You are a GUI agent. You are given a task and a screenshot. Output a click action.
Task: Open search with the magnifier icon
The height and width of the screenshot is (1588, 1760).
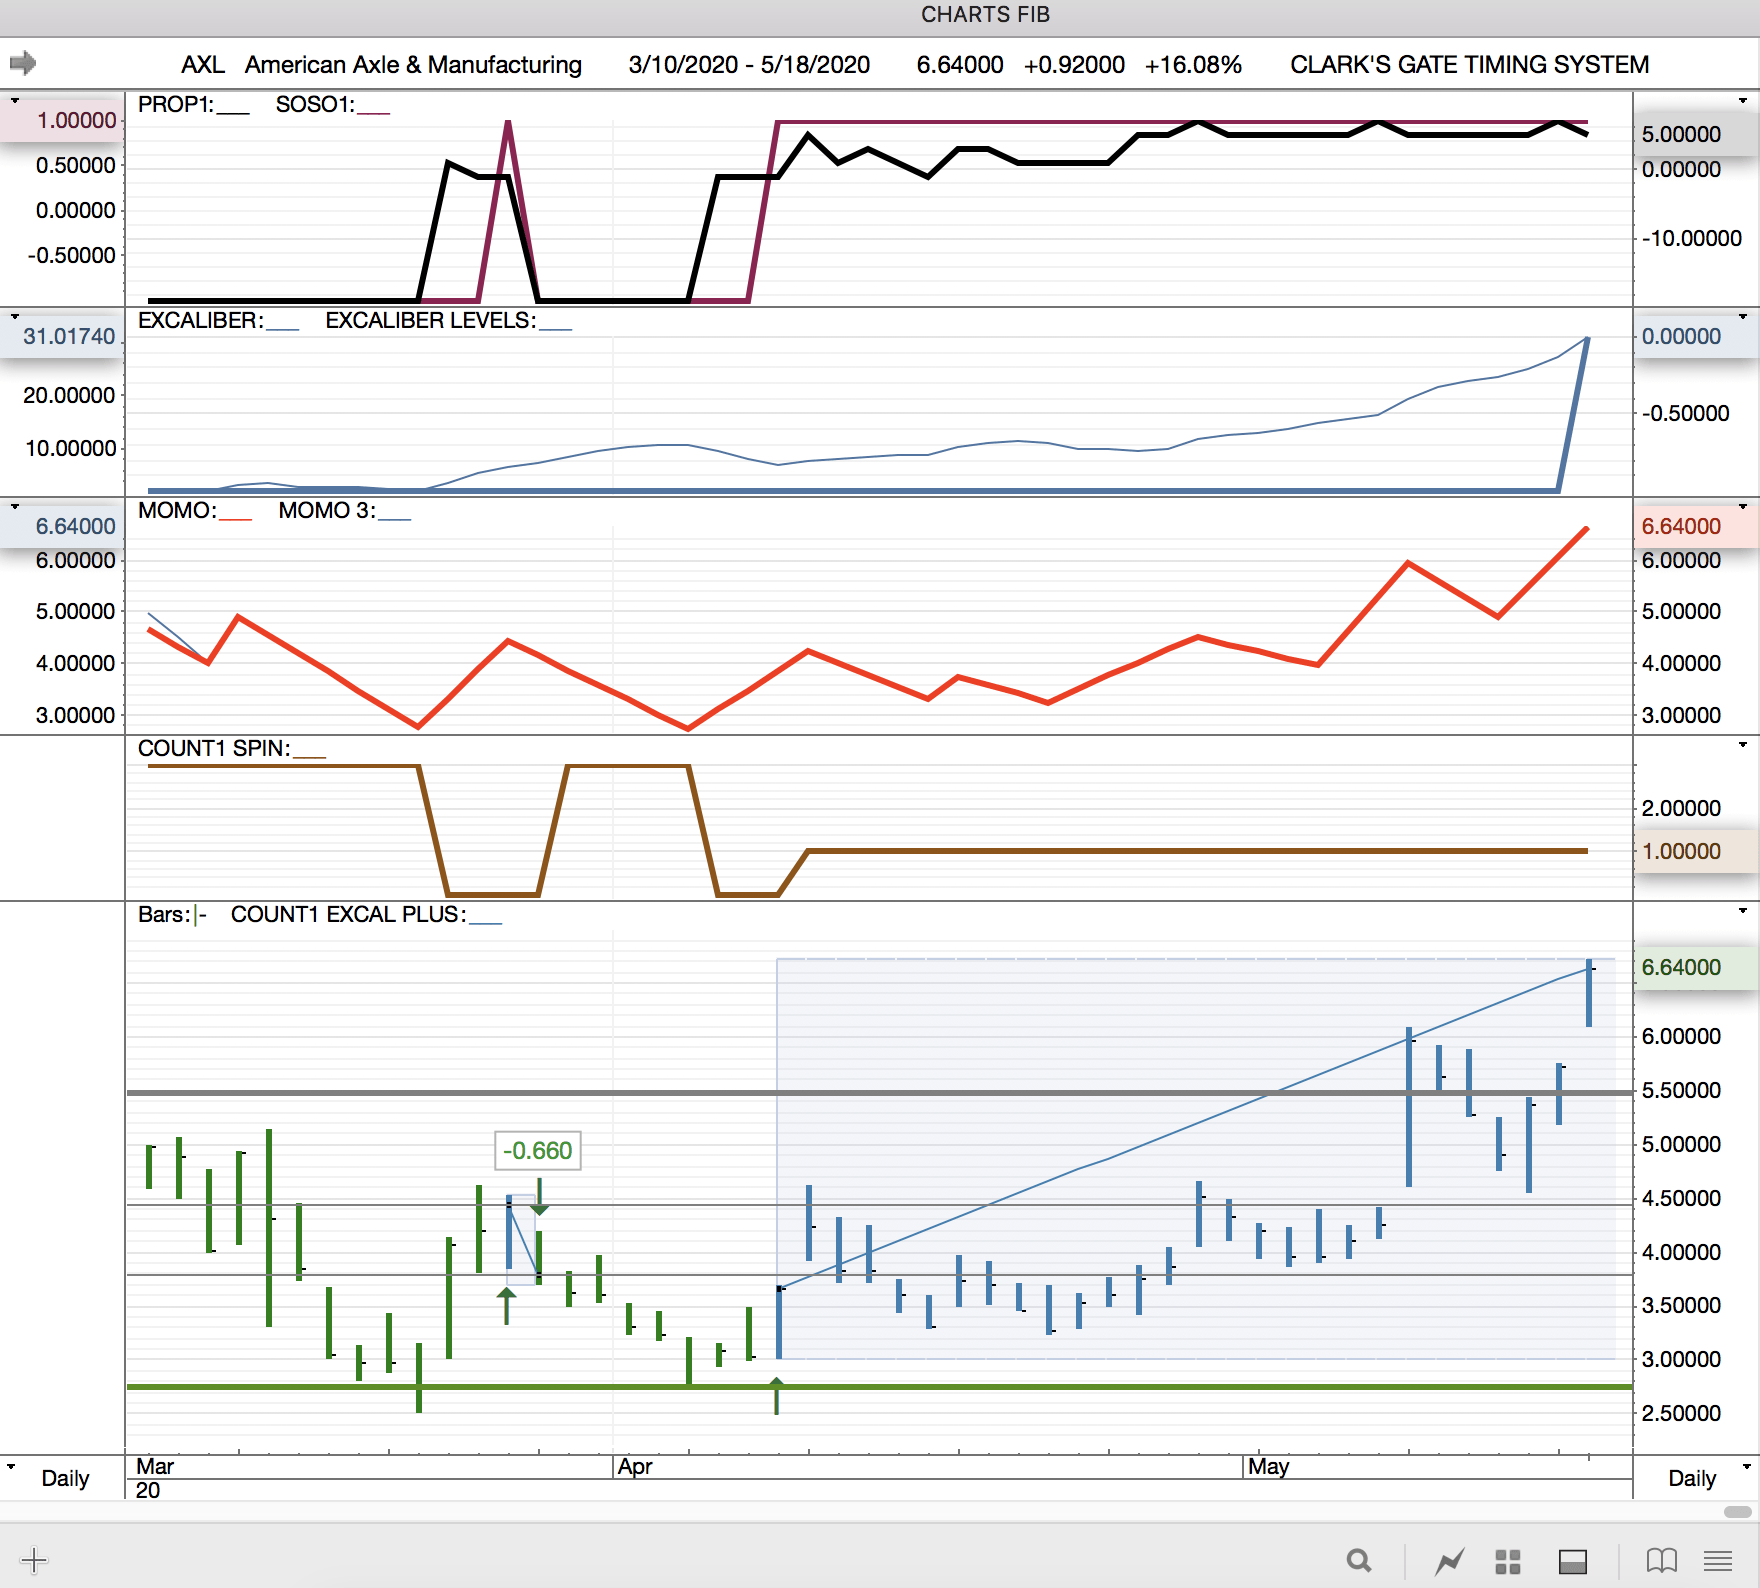(x=1359, y=1560)
